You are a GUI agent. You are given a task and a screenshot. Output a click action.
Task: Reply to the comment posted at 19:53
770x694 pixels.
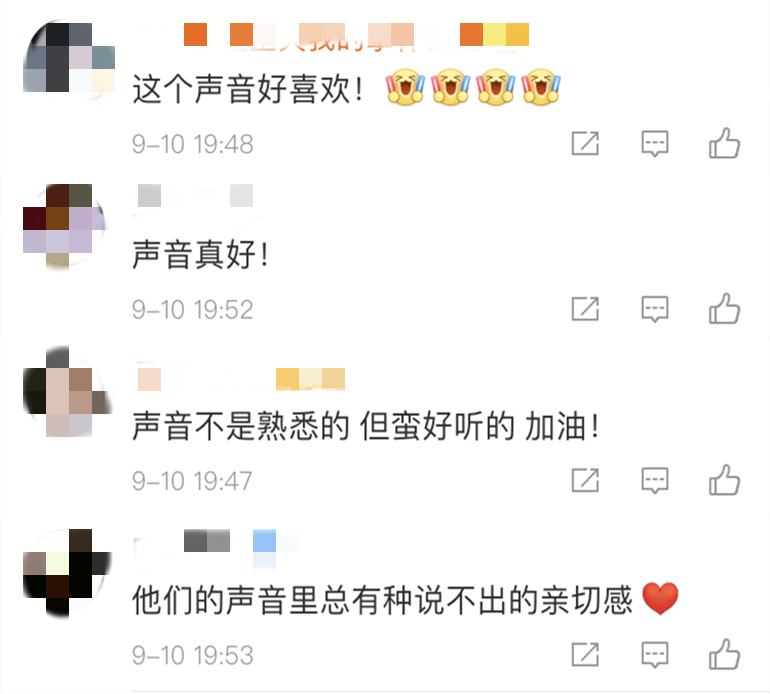(655, 655)
